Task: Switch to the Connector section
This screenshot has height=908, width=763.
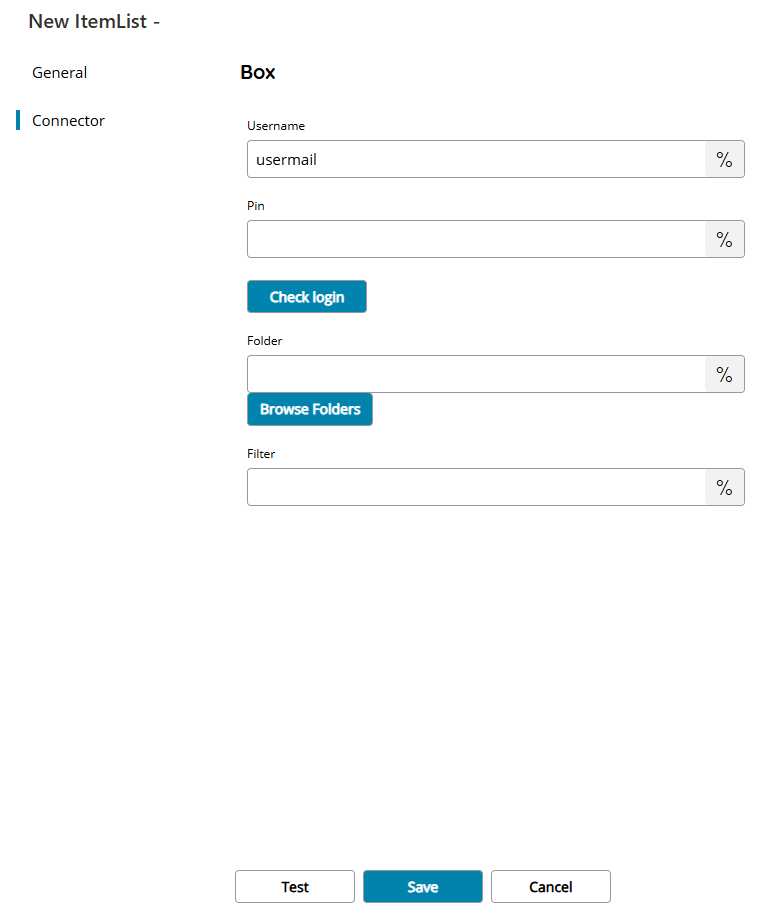Action: 68,121
